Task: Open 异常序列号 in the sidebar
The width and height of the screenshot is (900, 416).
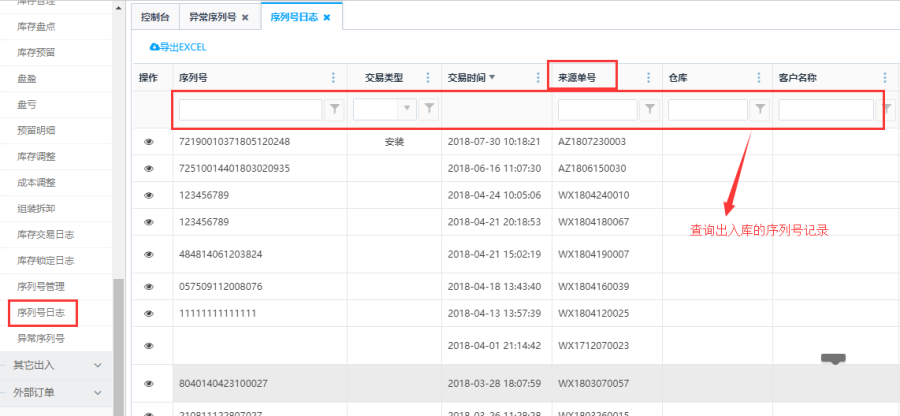Action: (x=43, y=339)
